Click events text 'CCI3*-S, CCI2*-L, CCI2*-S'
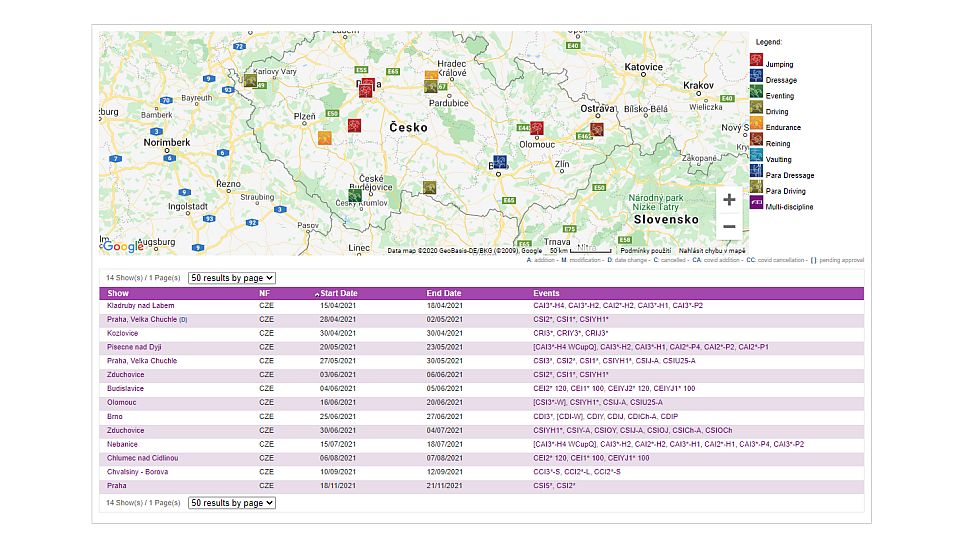The width and height of the screenshot is (960, 540). click(x=577, y=472)
